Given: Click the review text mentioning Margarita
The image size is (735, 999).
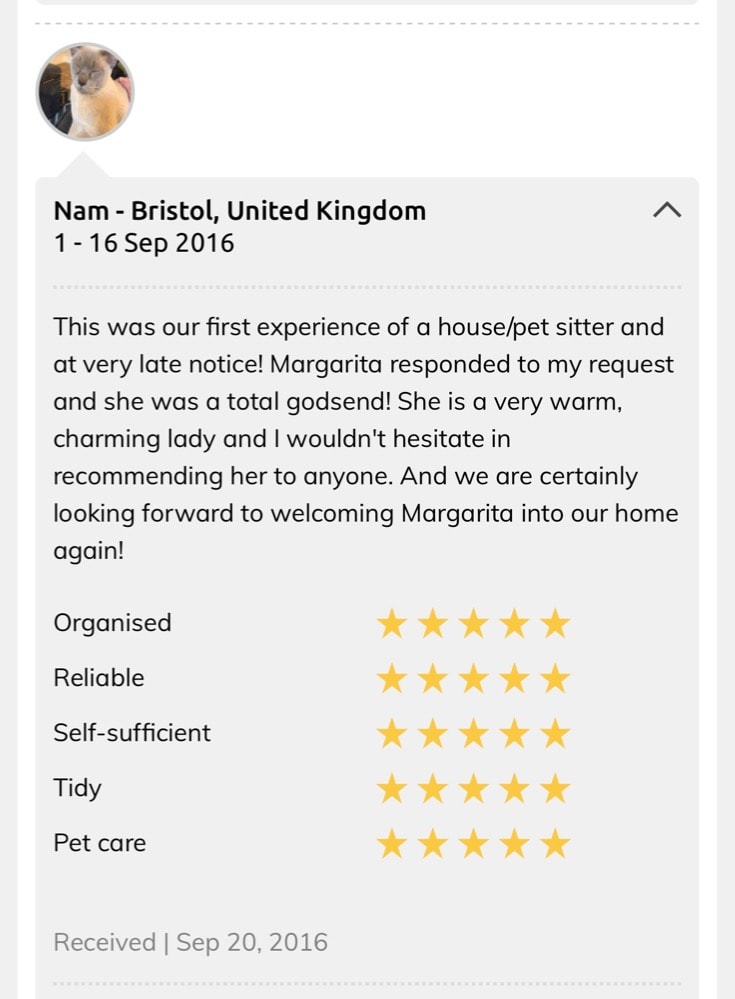Looking at the screenshot, I should (x=365, y=439).
